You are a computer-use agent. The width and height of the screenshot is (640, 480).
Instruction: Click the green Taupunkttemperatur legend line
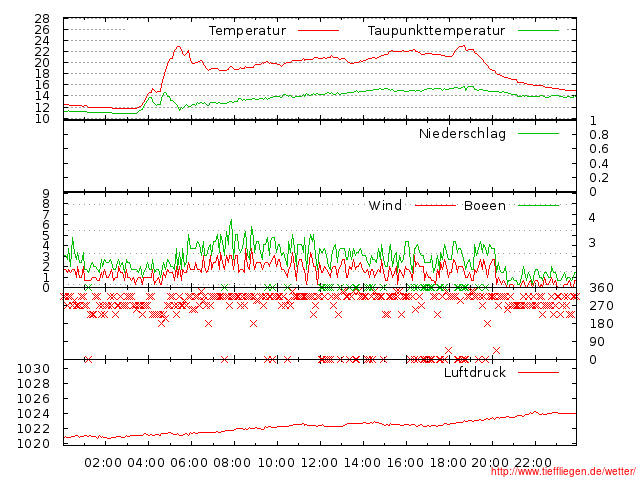point(538,31)
